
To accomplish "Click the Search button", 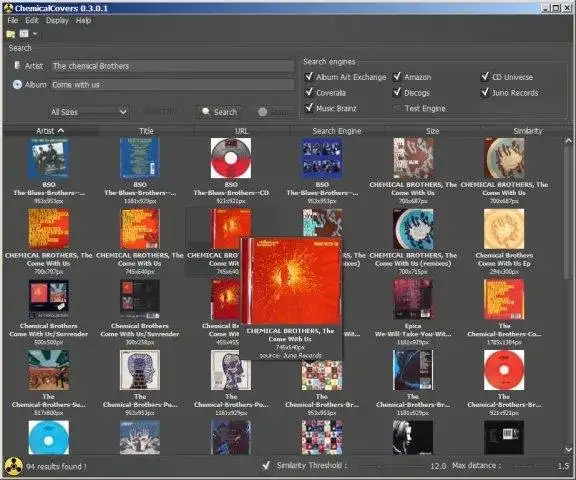I will coord(219,112).
